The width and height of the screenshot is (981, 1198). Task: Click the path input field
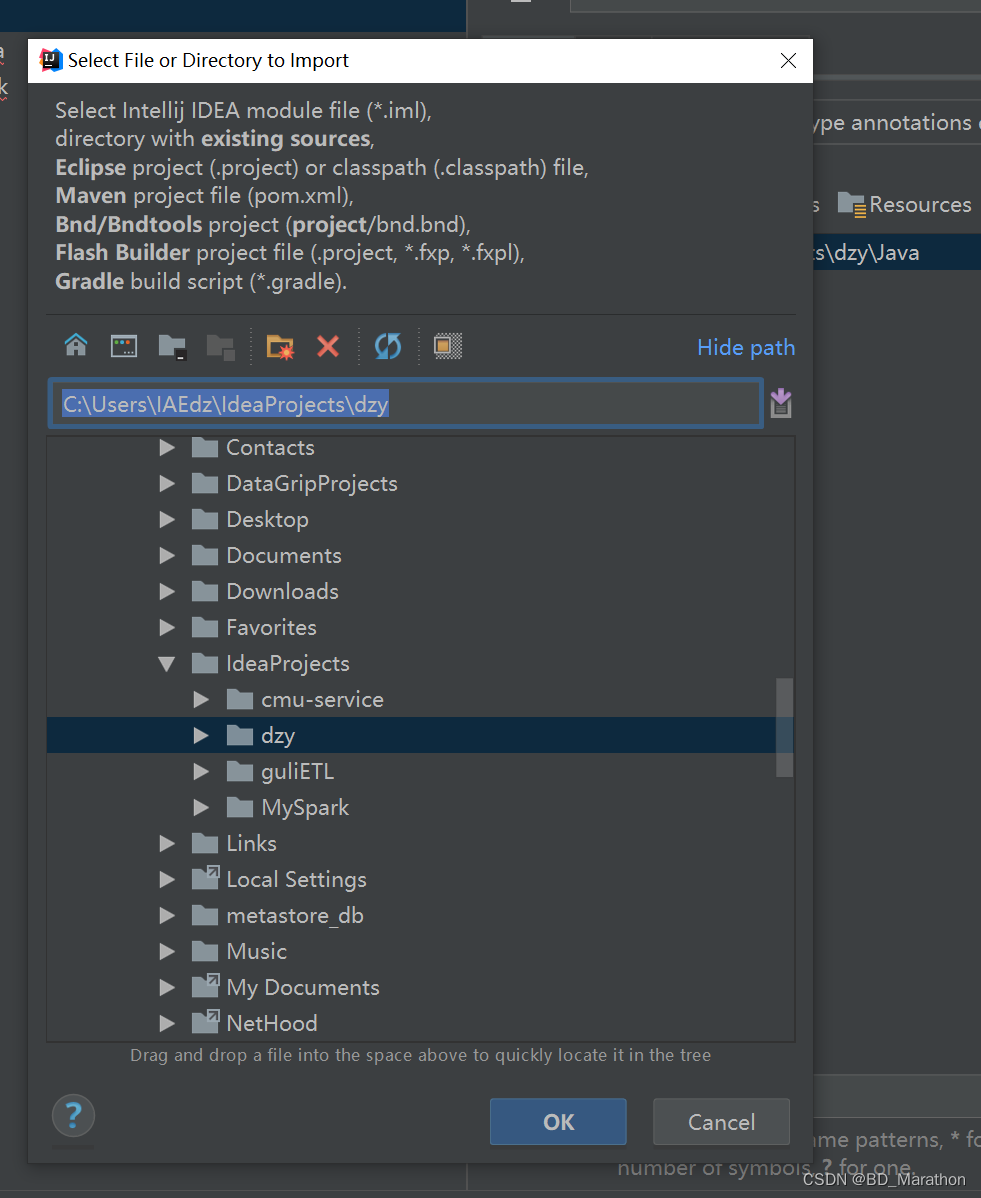406,403
